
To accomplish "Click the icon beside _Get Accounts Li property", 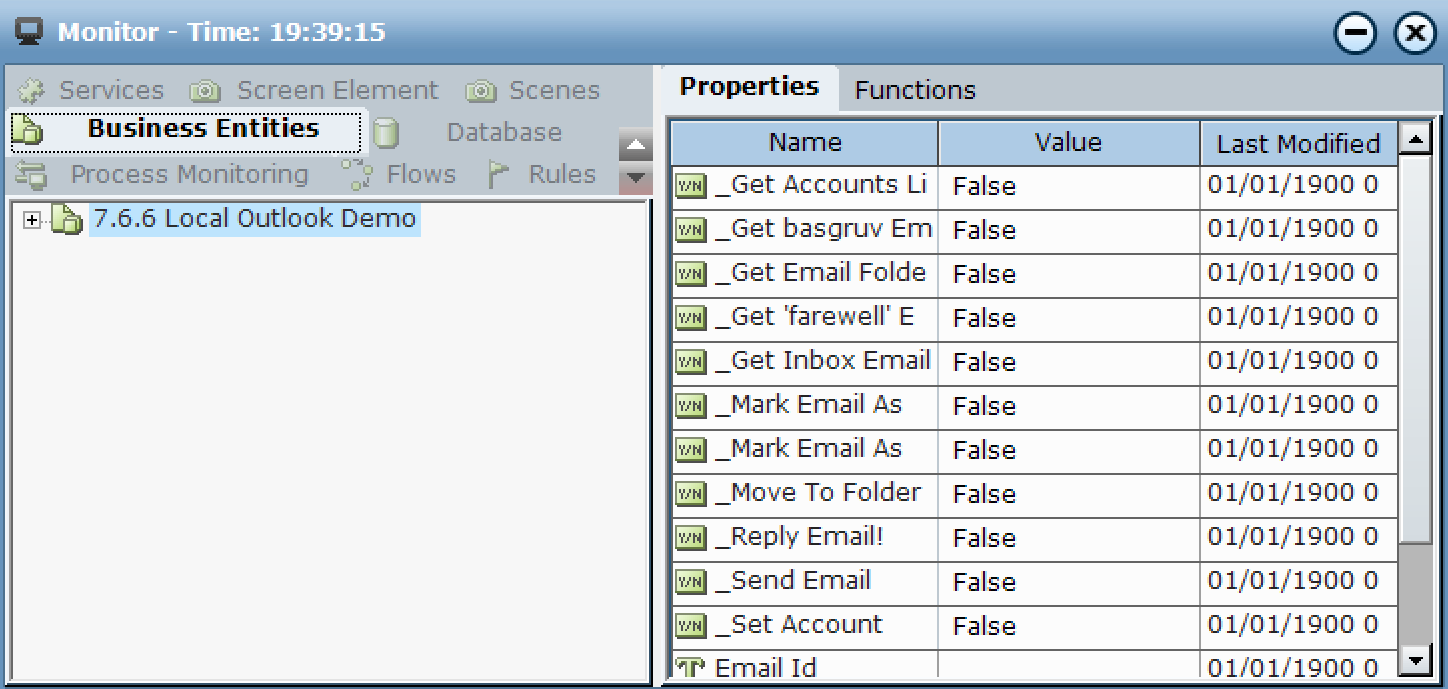I will [690, 186].
